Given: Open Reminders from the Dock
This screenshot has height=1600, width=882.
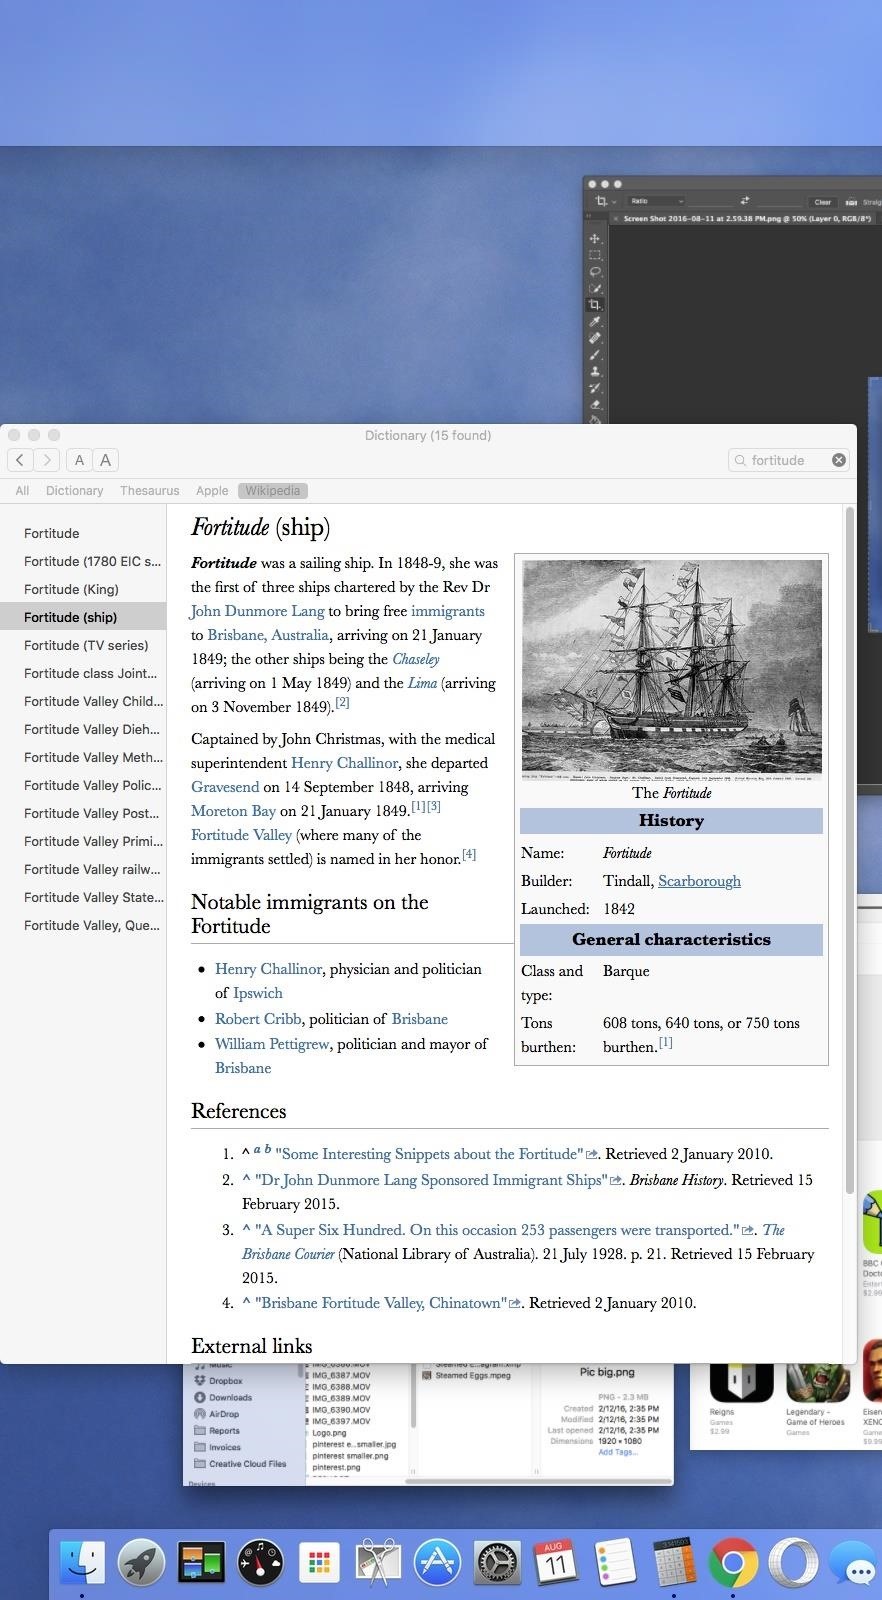Looking at the screenshot, I should pos(615,1561).
